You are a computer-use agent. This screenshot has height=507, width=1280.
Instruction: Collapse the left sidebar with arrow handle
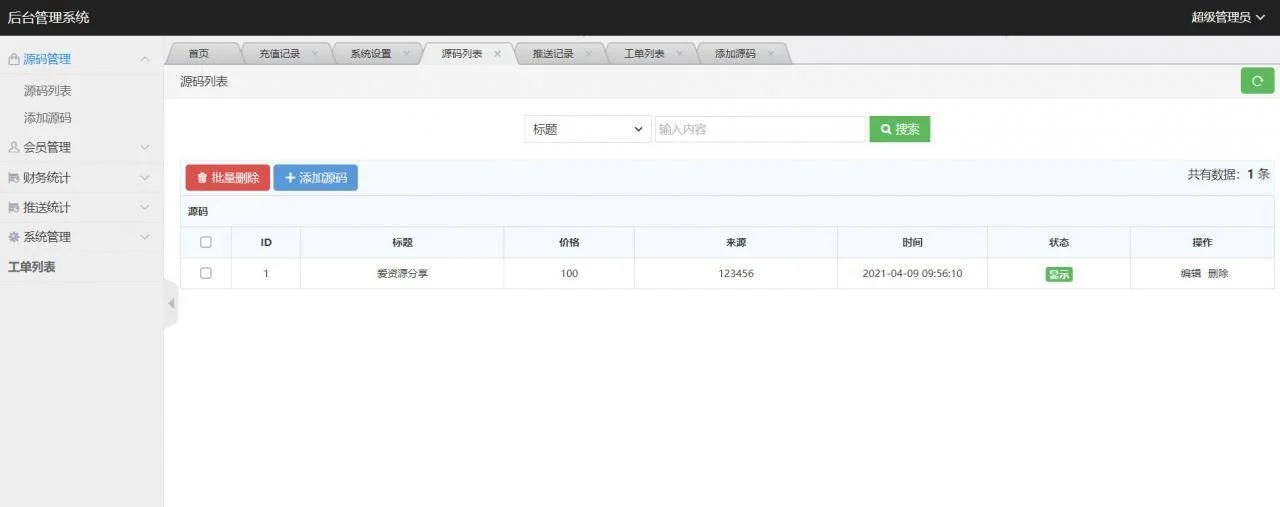pyautogui.click(x=171, y=303)
